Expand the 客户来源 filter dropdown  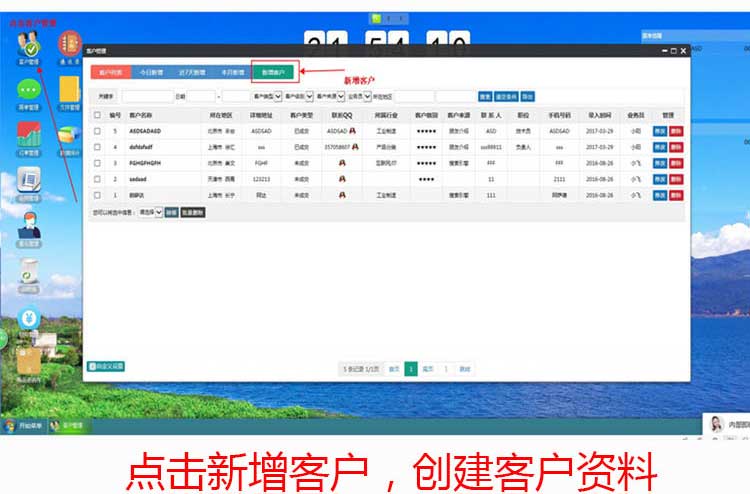point(331,97)
